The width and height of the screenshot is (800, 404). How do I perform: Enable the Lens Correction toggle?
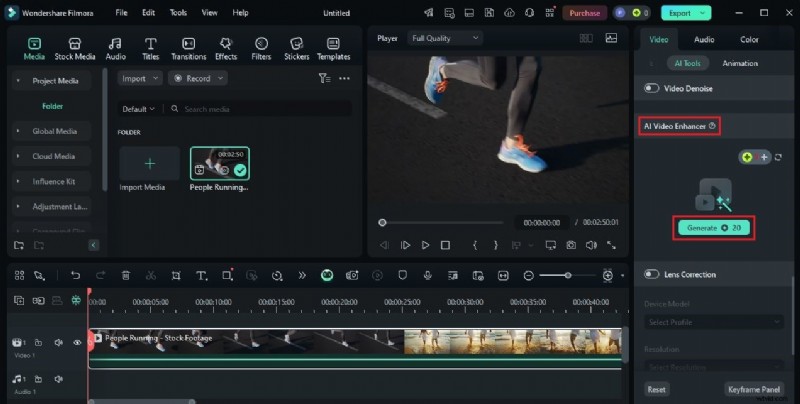point(652,274)
